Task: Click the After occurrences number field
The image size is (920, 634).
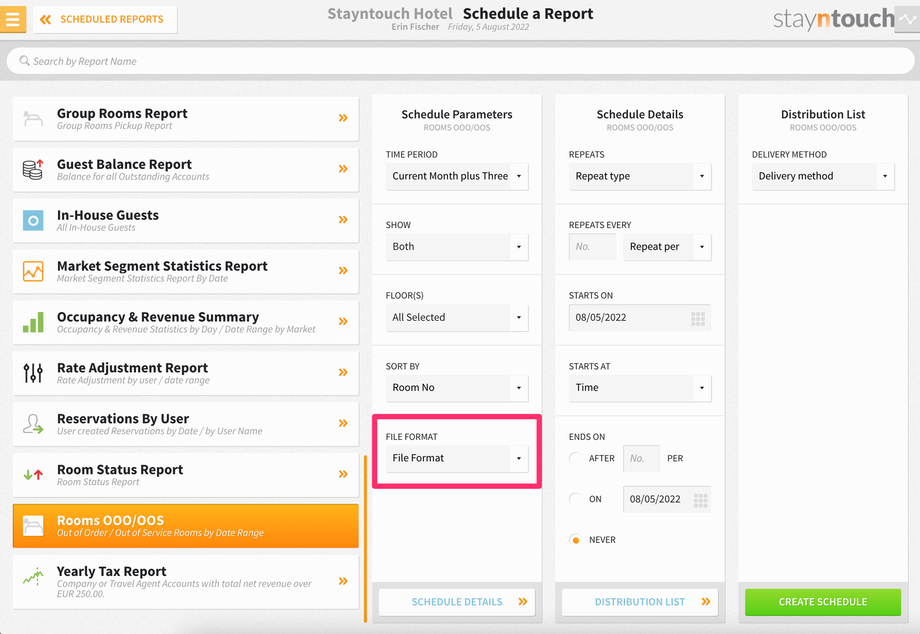Action: [x=641, y=459]
